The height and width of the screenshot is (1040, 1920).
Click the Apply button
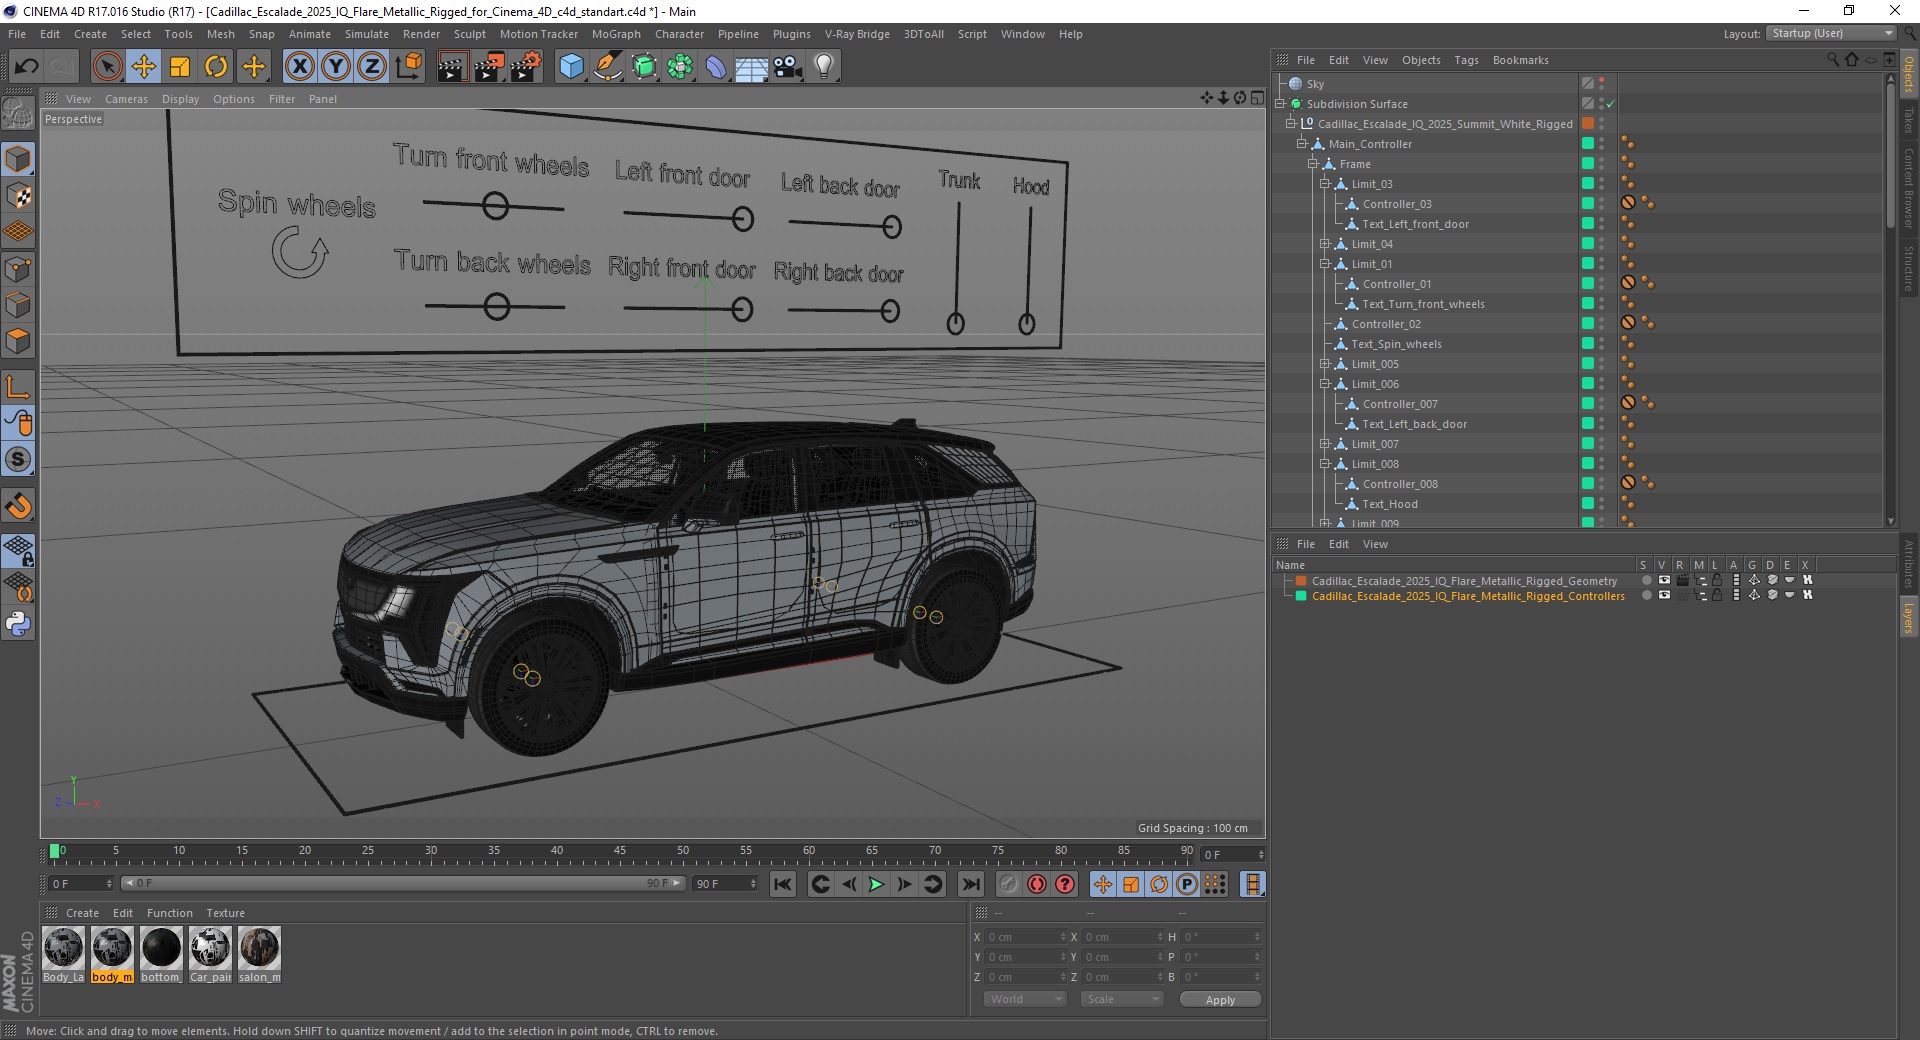(x=1220, y=999)
